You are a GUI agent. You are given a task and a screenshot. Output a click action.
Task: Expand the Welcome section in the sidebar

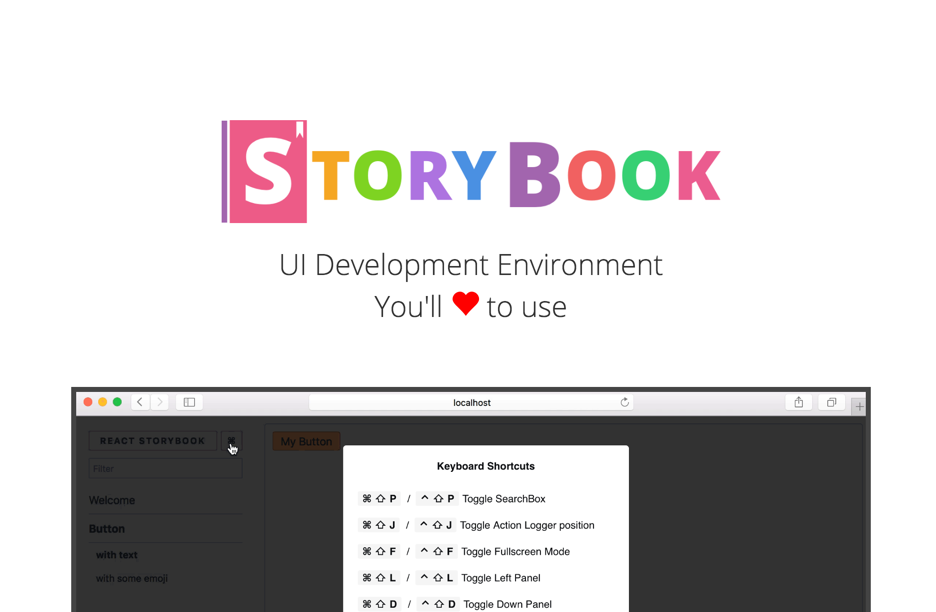click(x=112, y=500)
